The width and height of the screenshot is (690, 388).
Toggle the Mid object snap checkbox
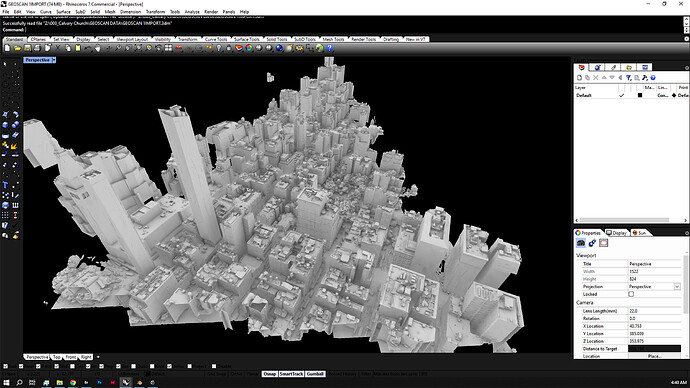coord(56,366)
